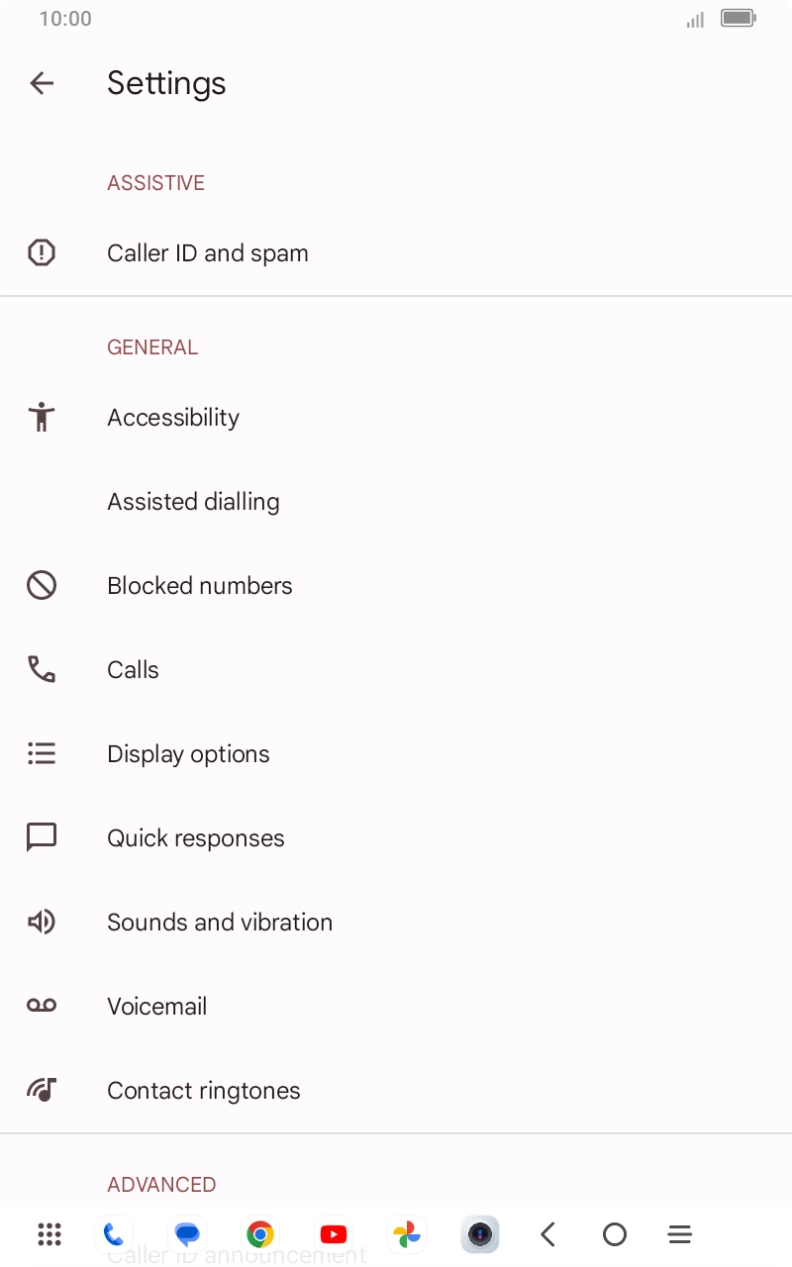The height and width of the screenshot is (1267, 792).
Task: Tap the Calls handset icon
Action: [41, 669]
